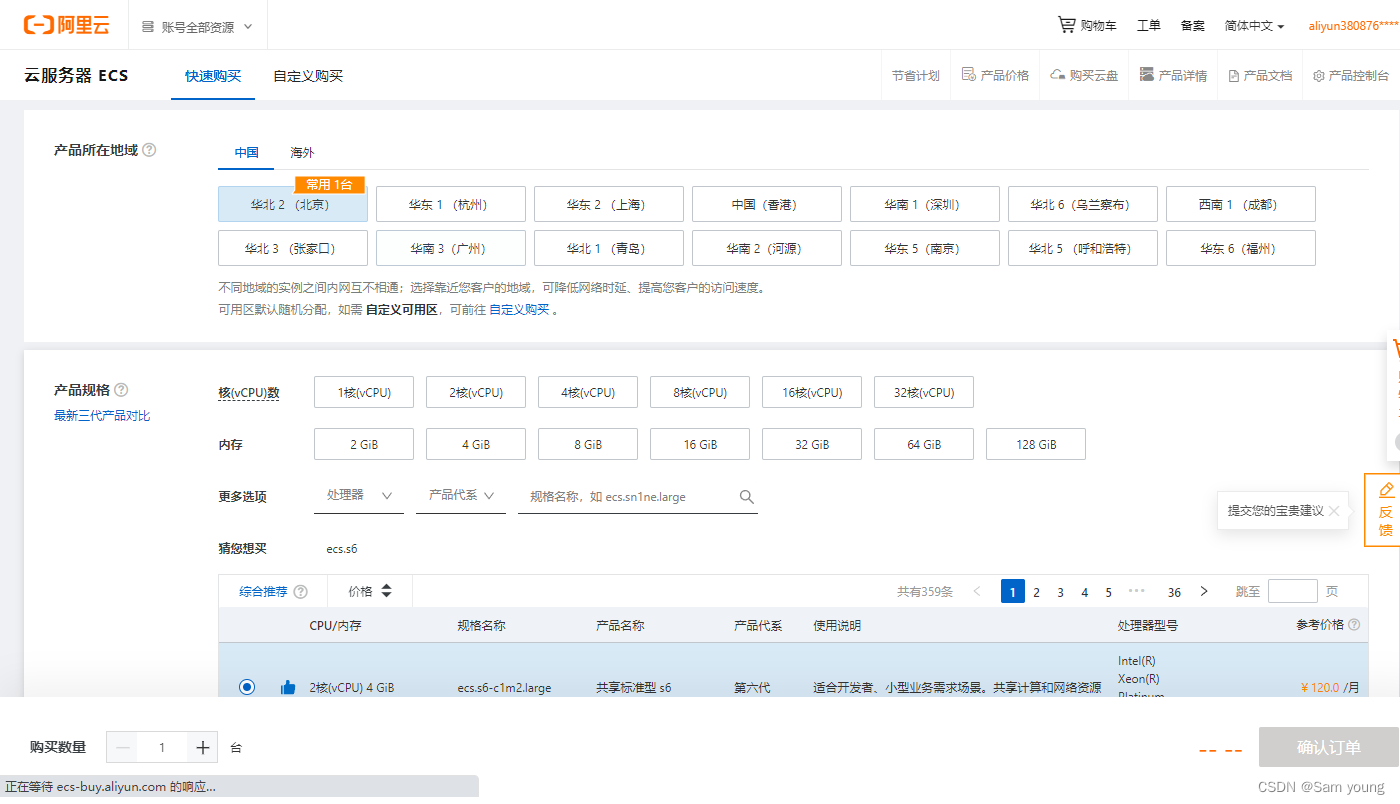This screenshot has height=804, width=1400.
Task: Click the ecs.s6 suggestion
Action: pyautogui.click(x=342, y=549)
